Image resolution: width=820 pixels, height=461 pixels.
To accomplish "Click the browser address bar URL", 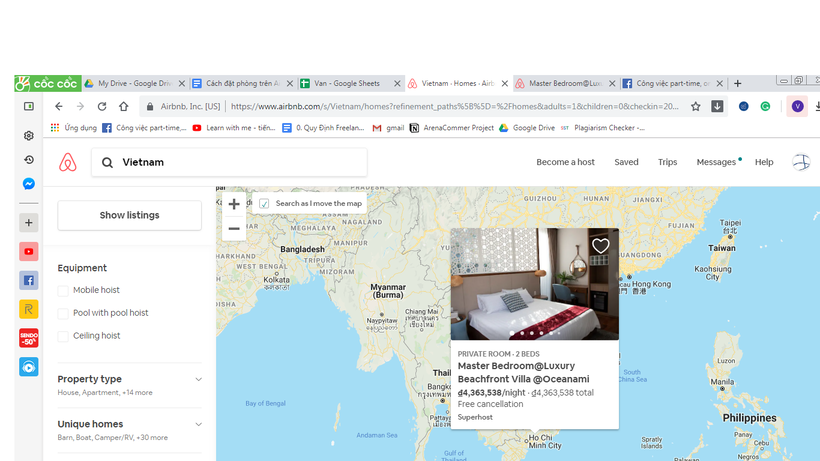I will [x=454, y=107].
